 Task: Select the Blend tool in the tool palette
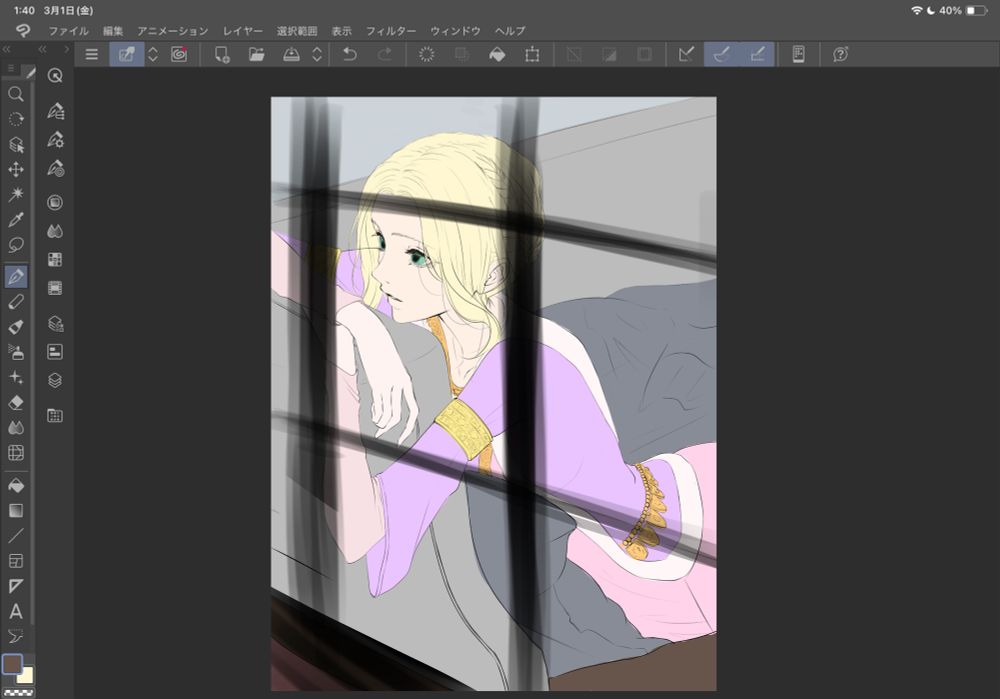[16, 427]
